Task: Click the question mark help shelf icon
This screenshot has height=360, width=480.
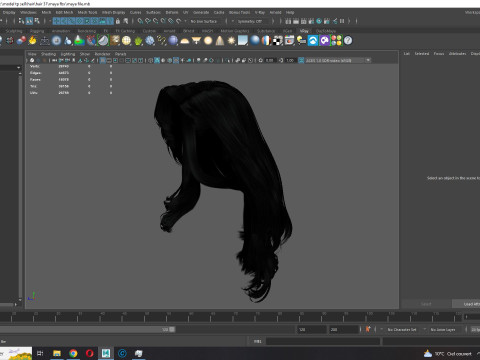Action: coord(348,41)
